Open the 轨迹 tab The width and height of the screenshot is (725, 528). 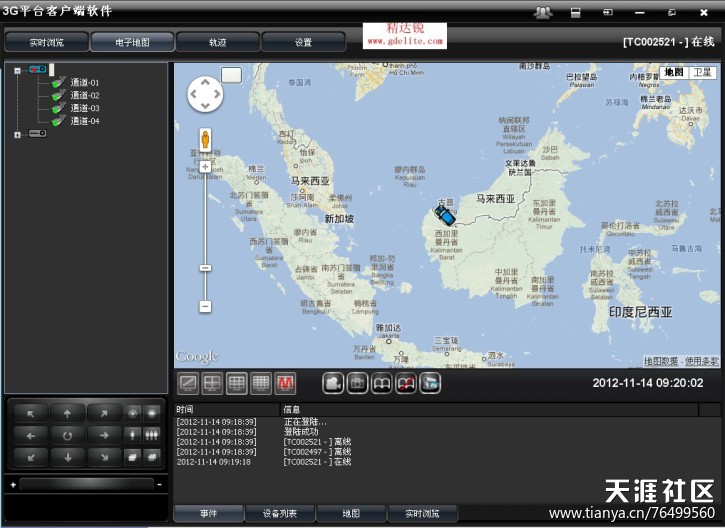pos(217,43)
